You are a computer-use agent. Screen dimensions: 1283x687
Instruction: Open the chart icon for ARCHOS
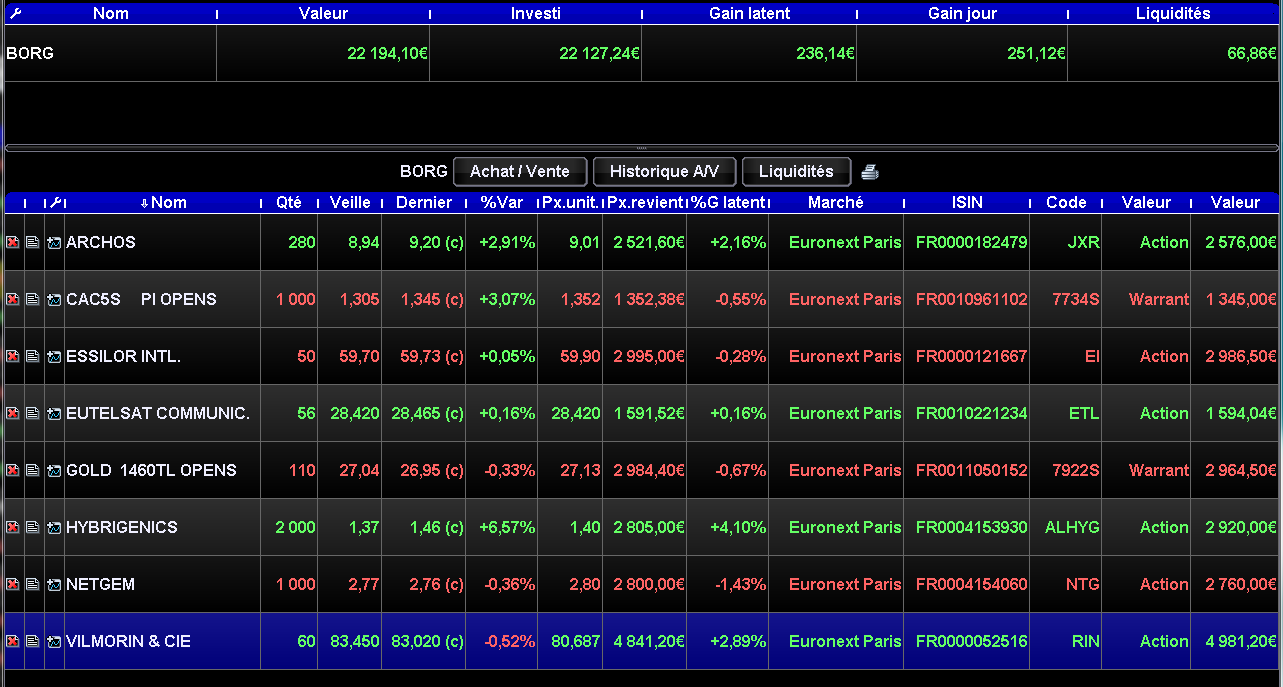[54, 243]
